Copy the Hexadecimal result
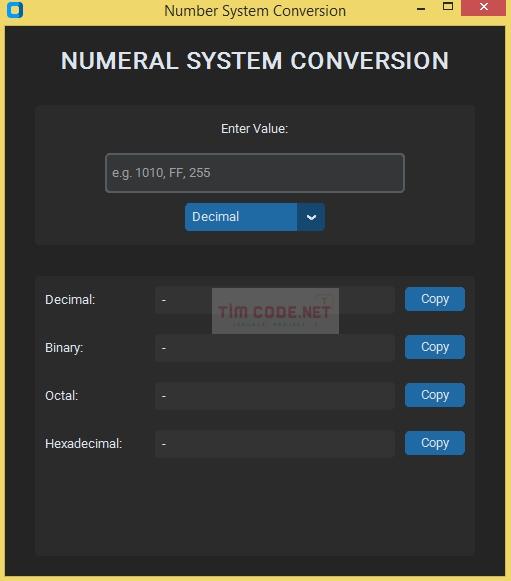 click(435, 443)
